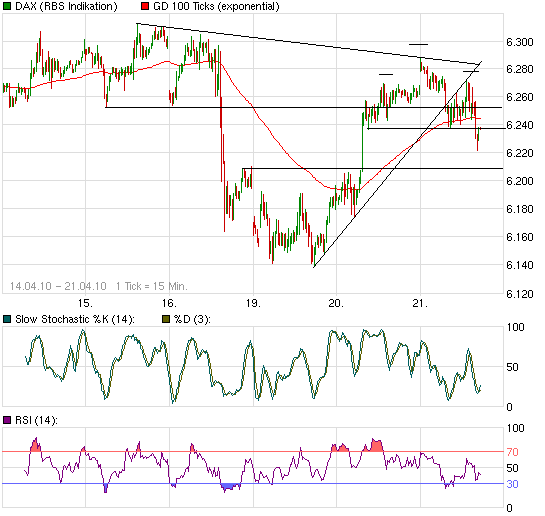Click the olive %D (3) legend square
545x516 pixels.
click(x=166, y=319)
